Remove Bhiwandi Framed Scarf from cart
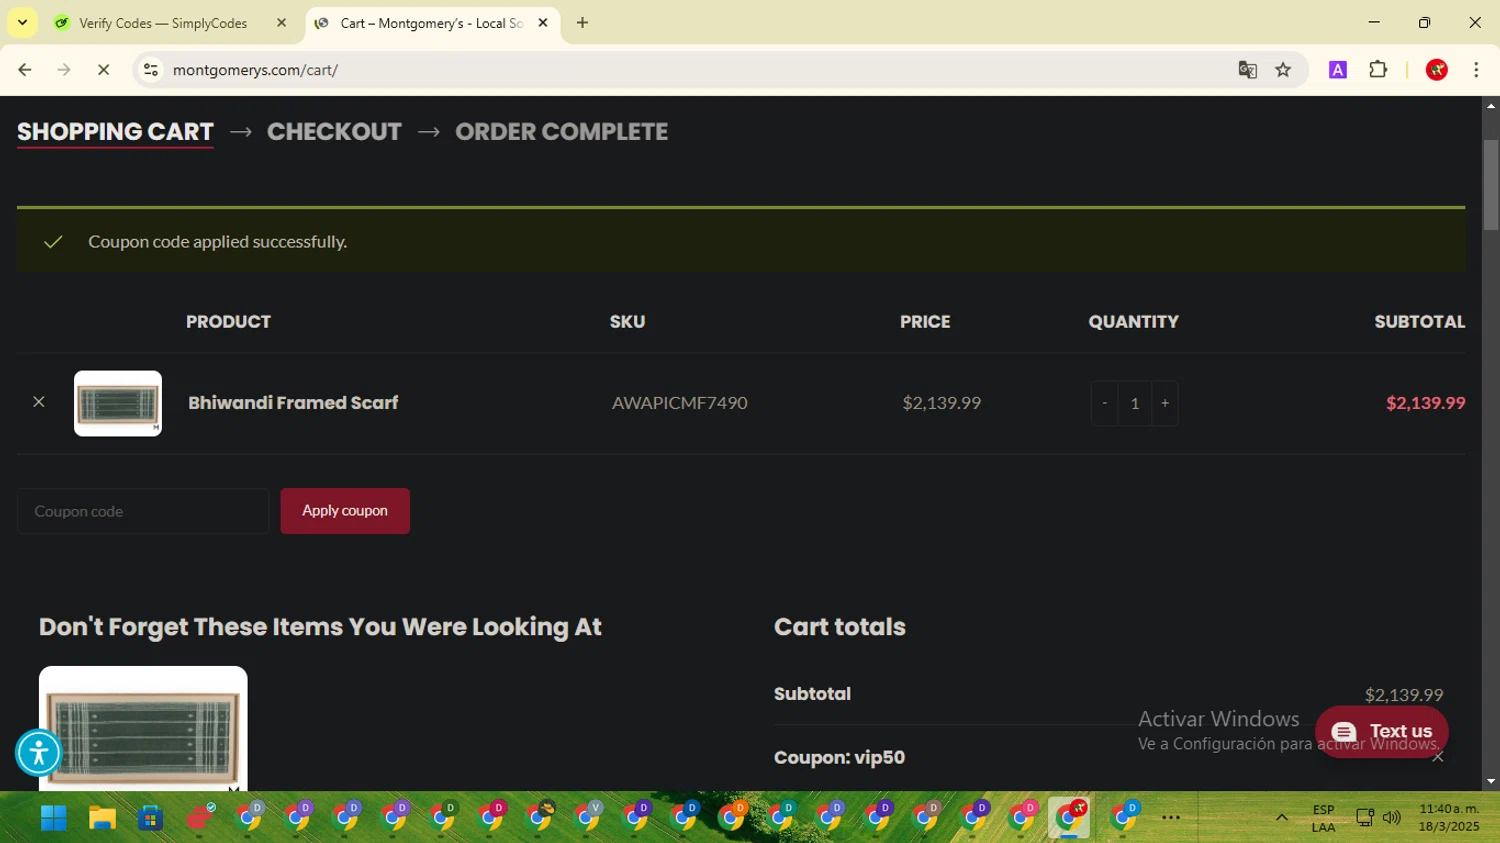The image size is (1500, 843). [39, 402]
